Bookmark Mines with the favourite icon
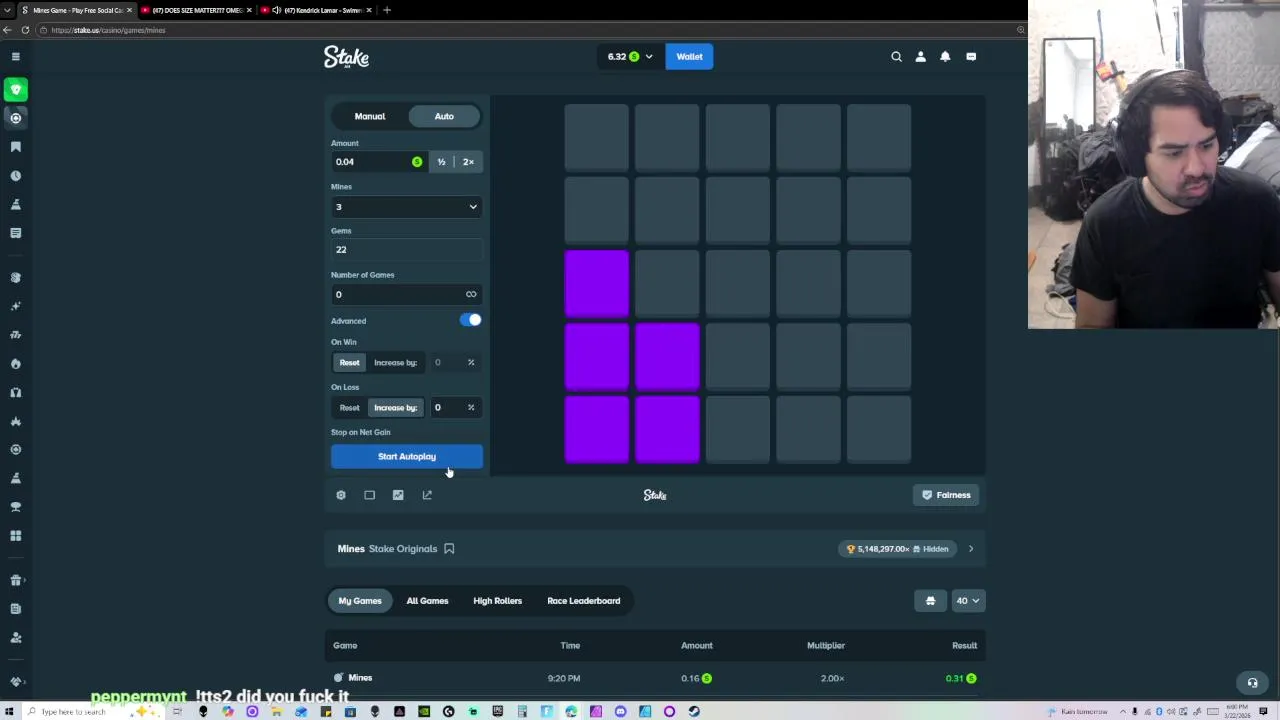The height and width of the screenshot is (720, 1280). 449,549
